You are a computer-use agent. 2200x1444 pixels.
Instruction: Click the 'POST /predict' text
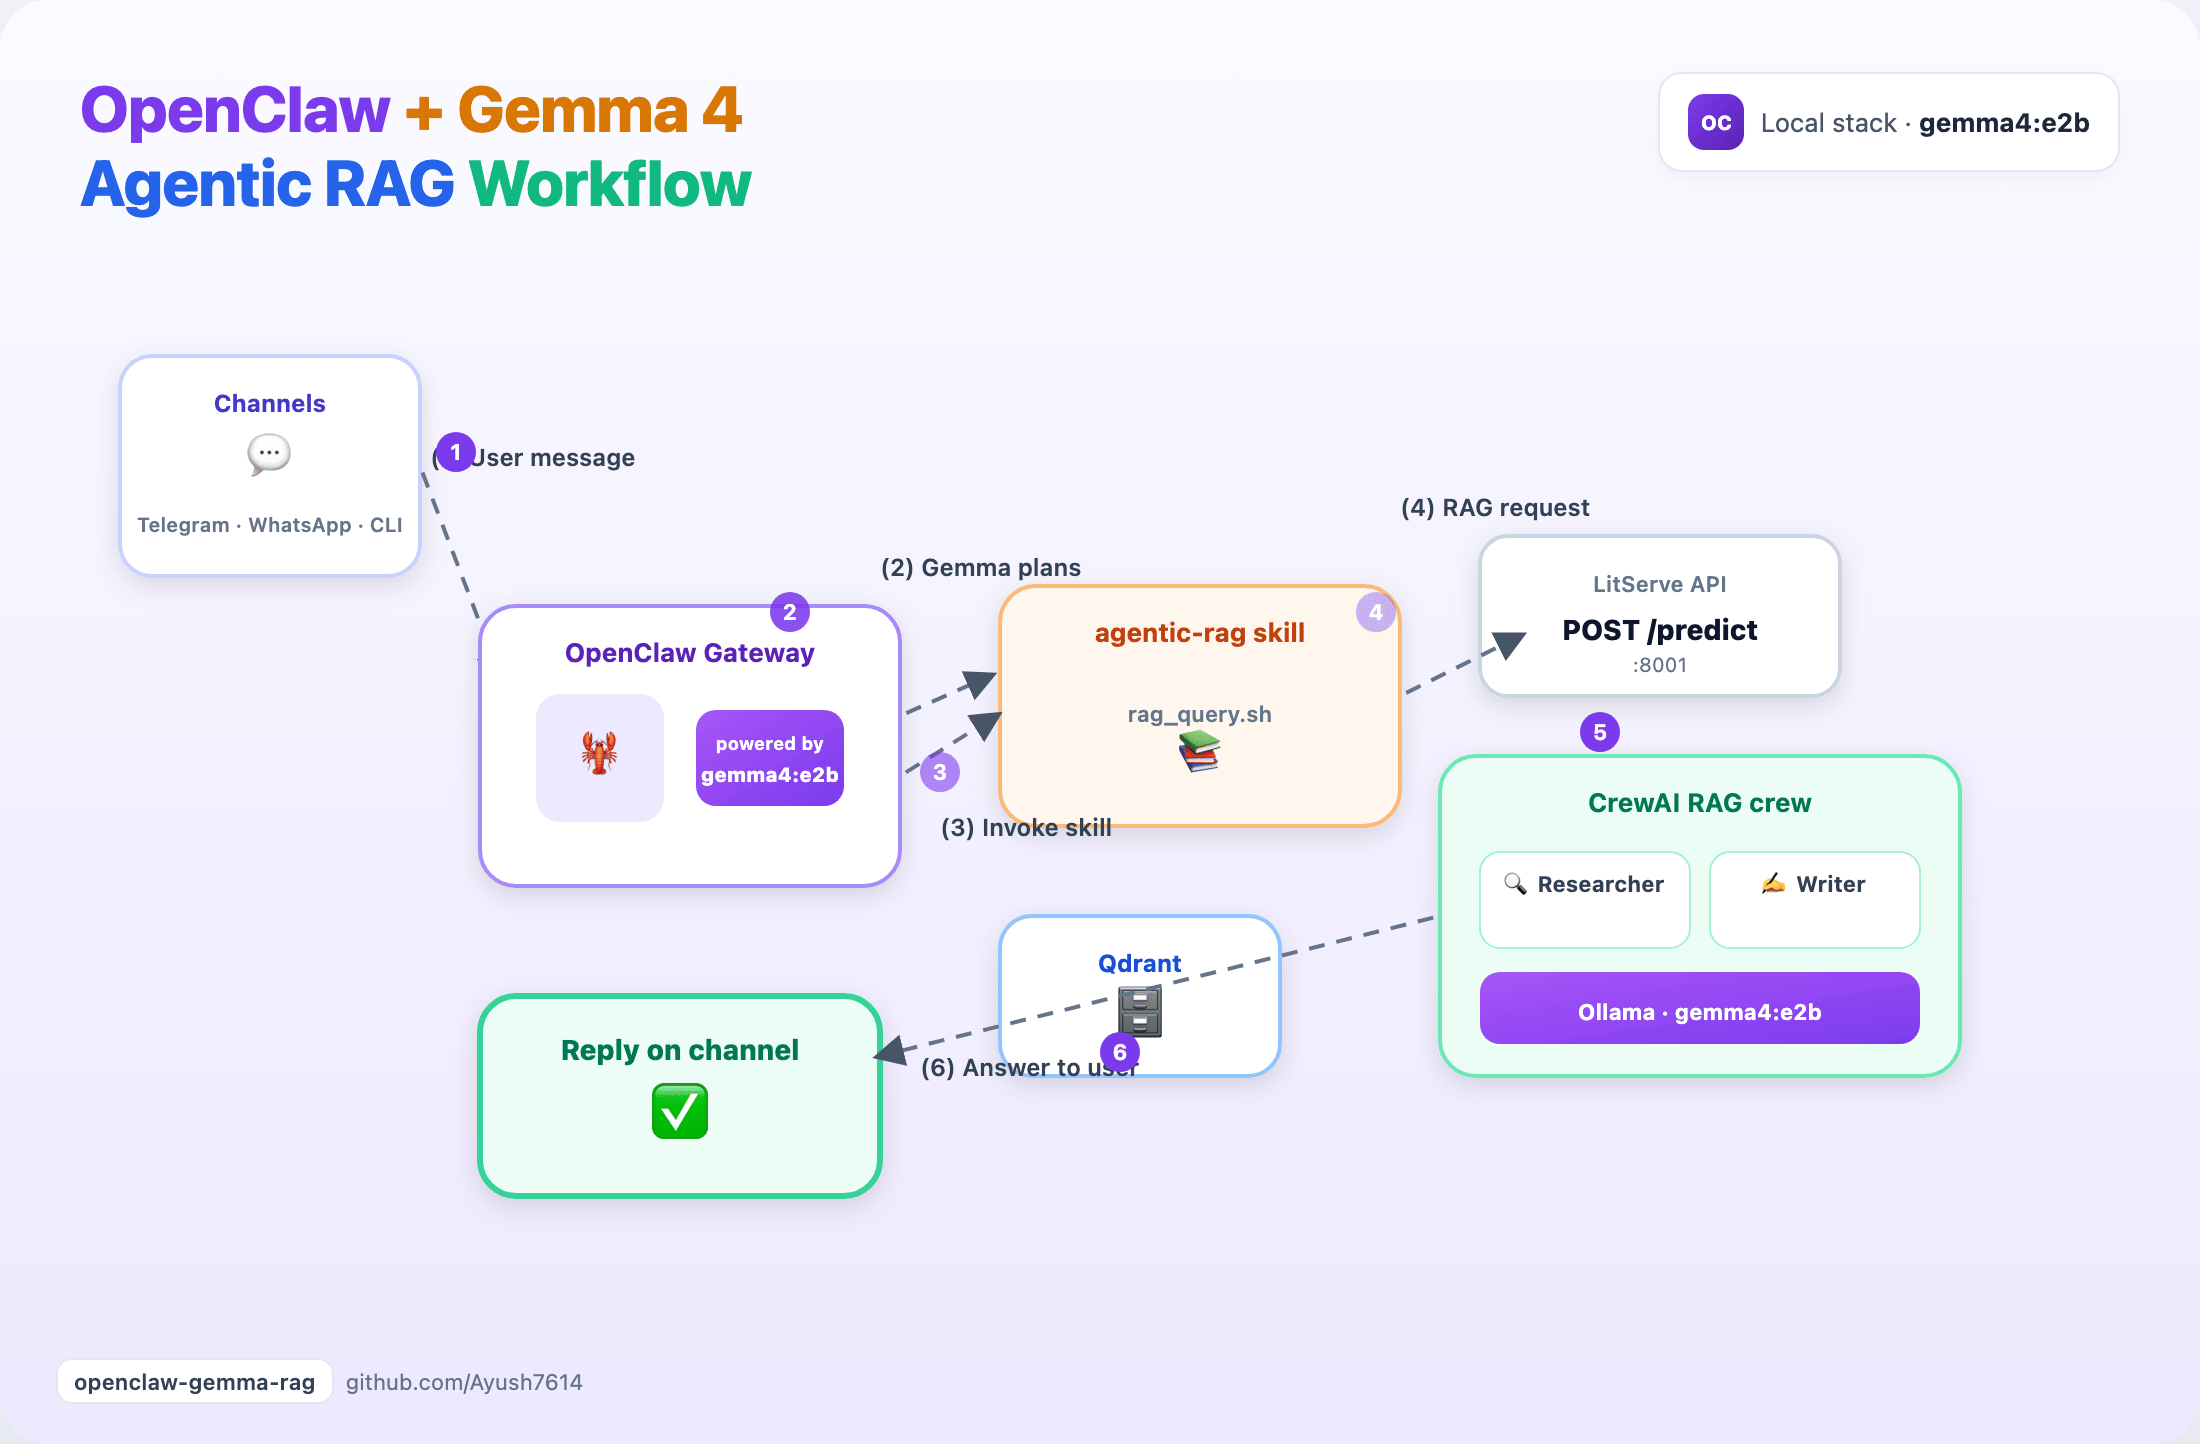tap(1660, 630)
